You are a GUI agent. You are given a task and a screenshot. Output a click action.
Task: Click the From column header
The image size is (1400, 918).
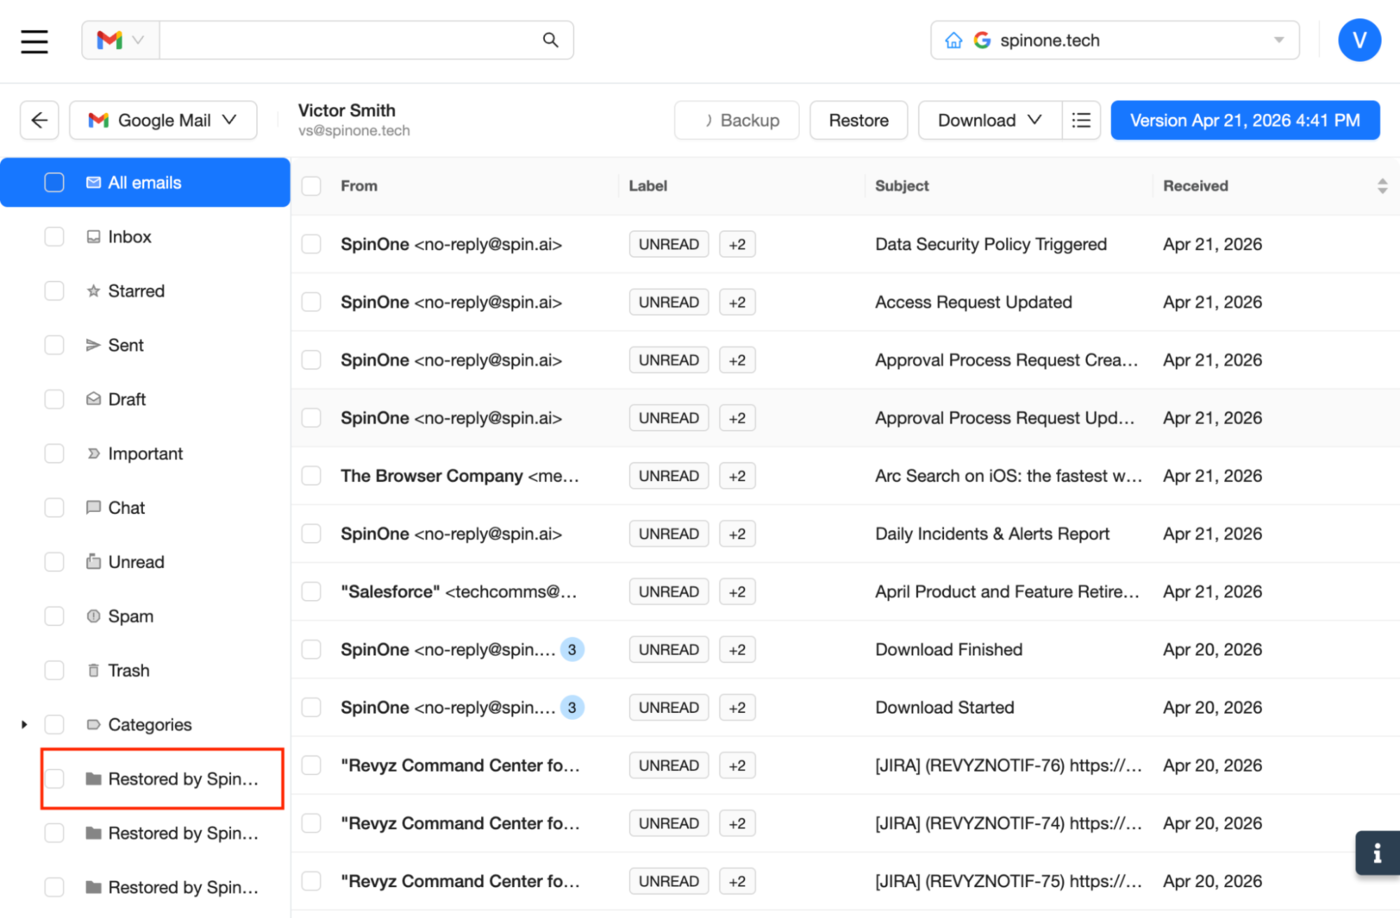coord(359,186)
